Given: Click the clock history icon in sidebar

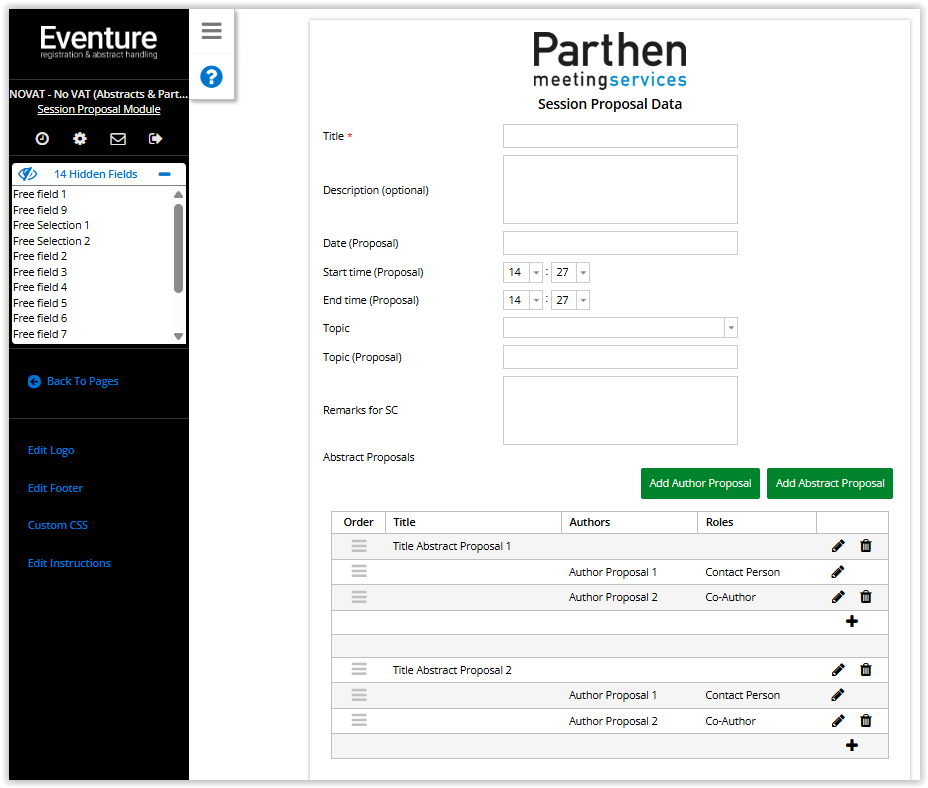Looking at the screenshot, I should [x=43, y=139].
